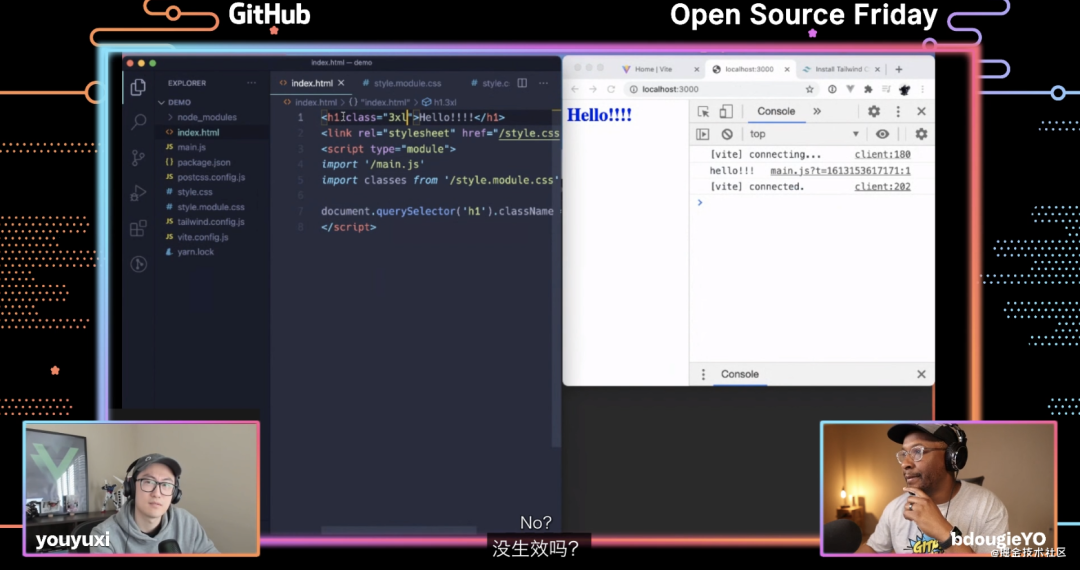Switch to the index.html editor tab
Screen dimensions: 1080x570
pyautogui.click(x=312, y=83)
